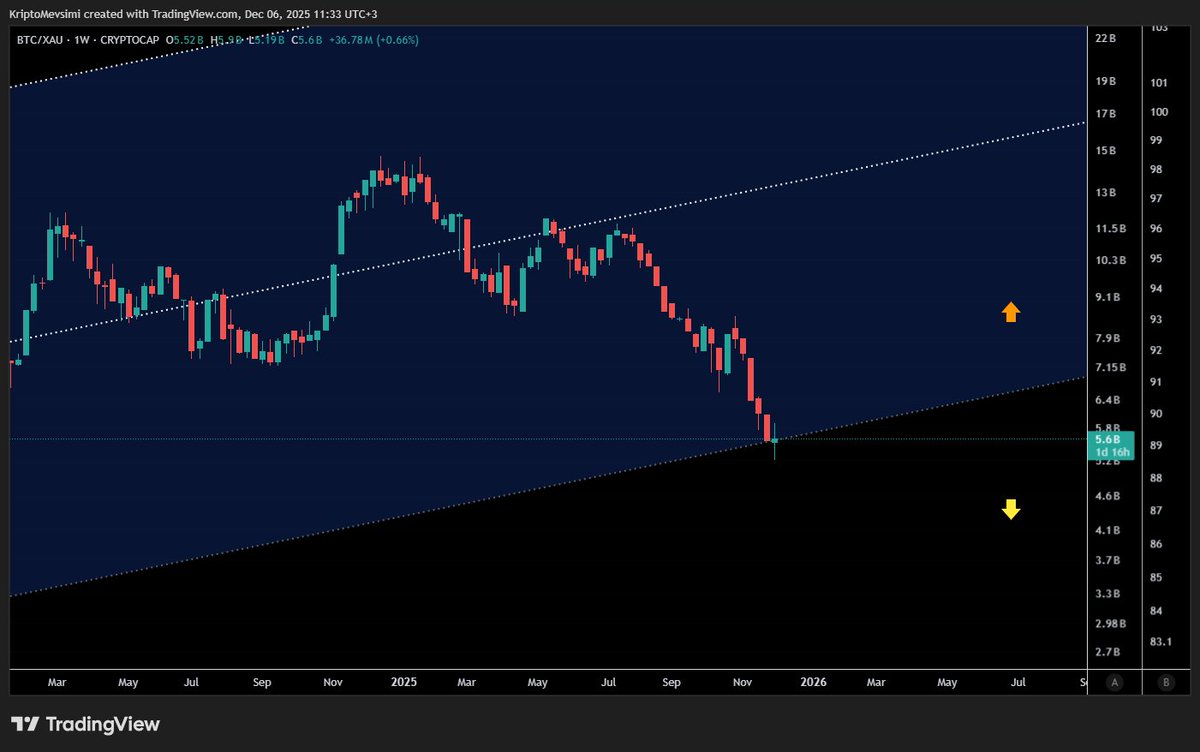Click the 101 label on secondary scale
The height and width of the screenshot is (752, 1200).
point(1159,83)
